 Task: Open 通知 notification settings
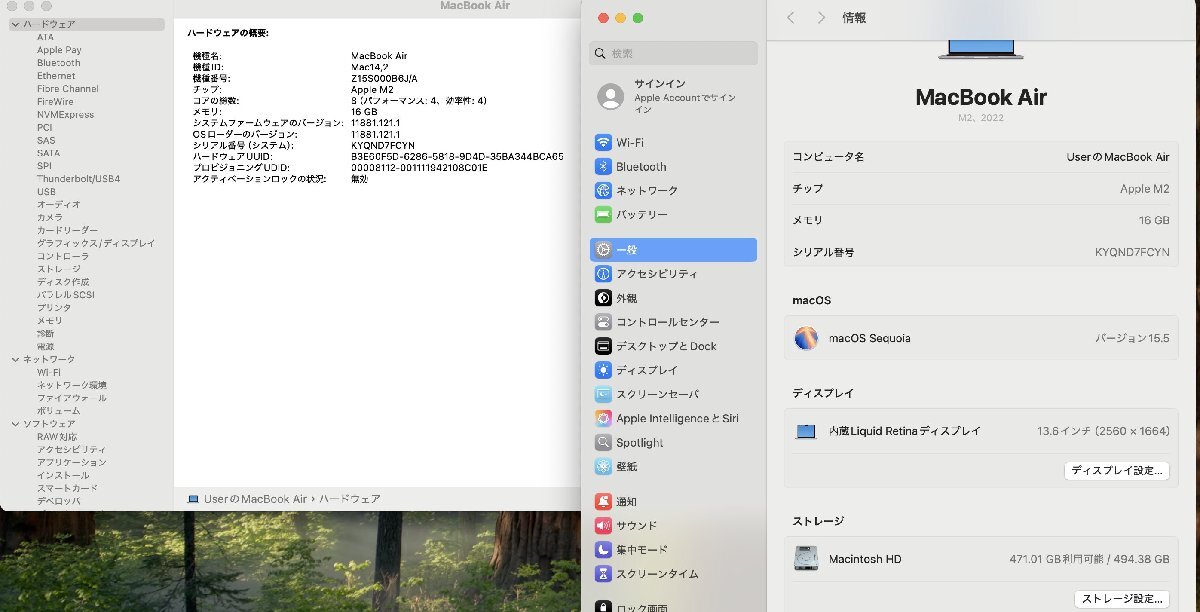[x=673, y=501]
